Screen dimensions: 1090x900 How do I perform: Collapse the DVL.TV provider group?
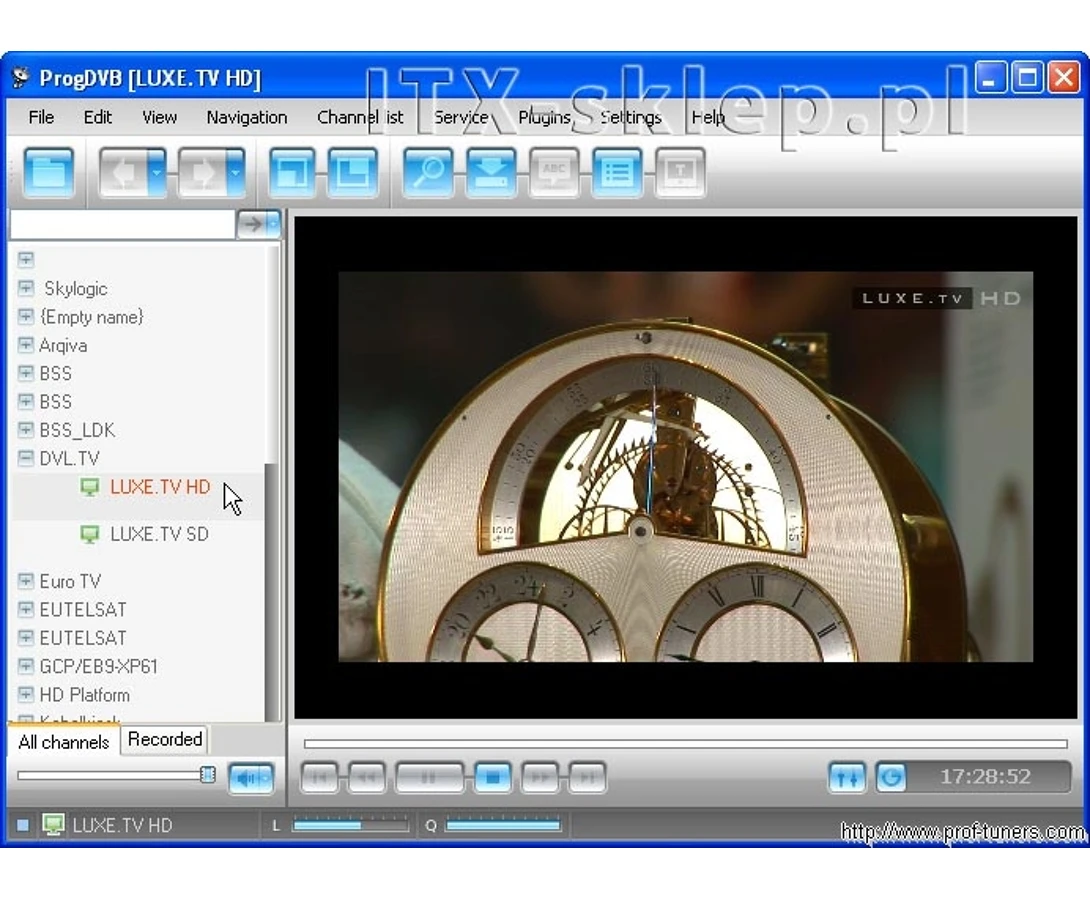(x=26, y=458)
